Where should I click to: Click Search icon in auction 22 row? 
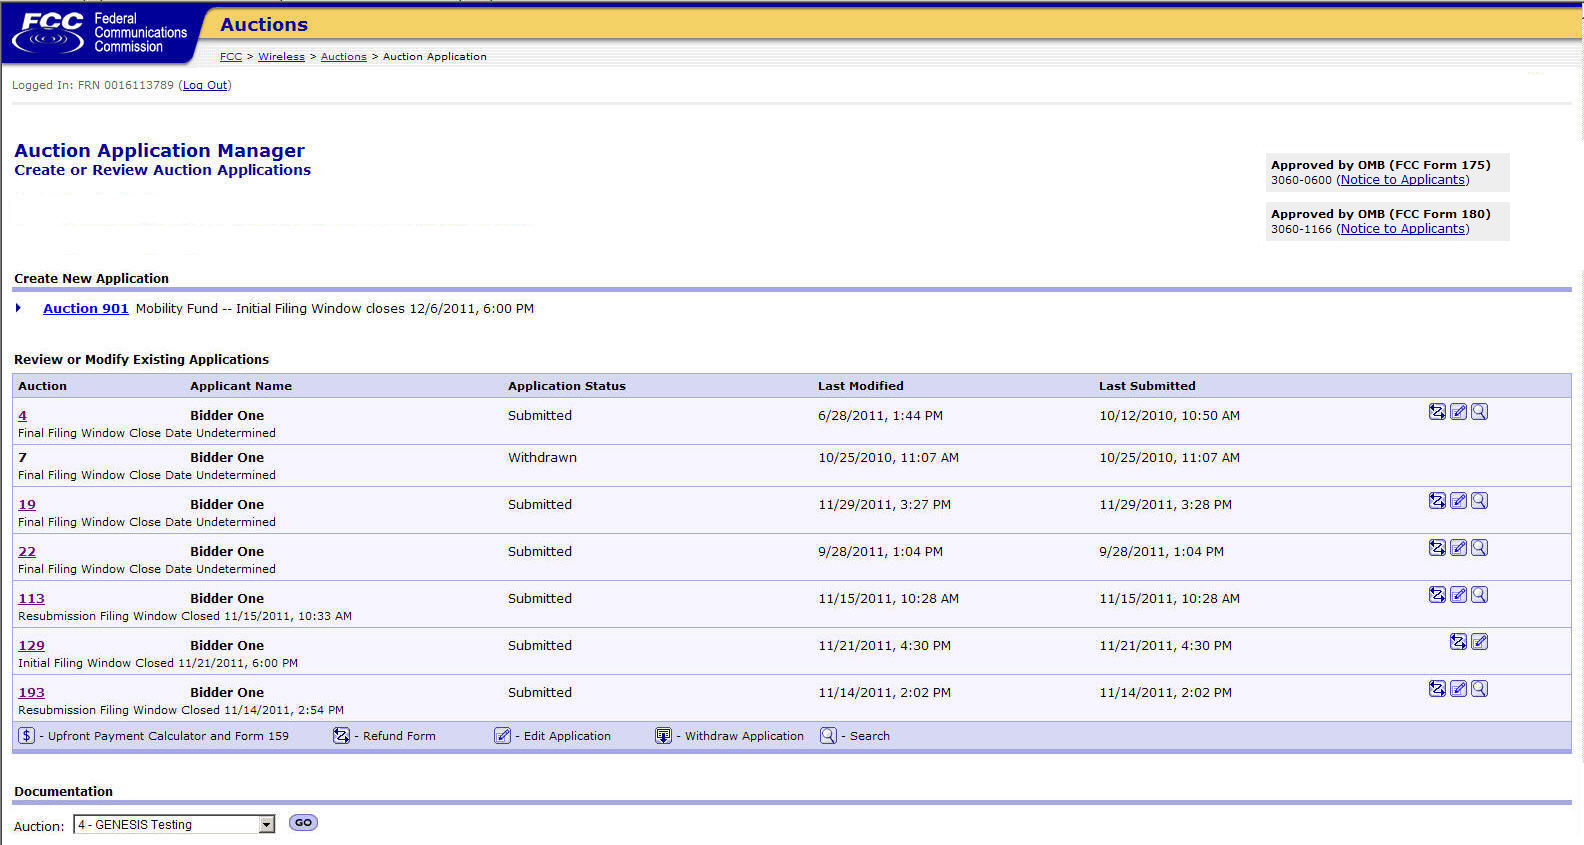(x=1480, y=548)
